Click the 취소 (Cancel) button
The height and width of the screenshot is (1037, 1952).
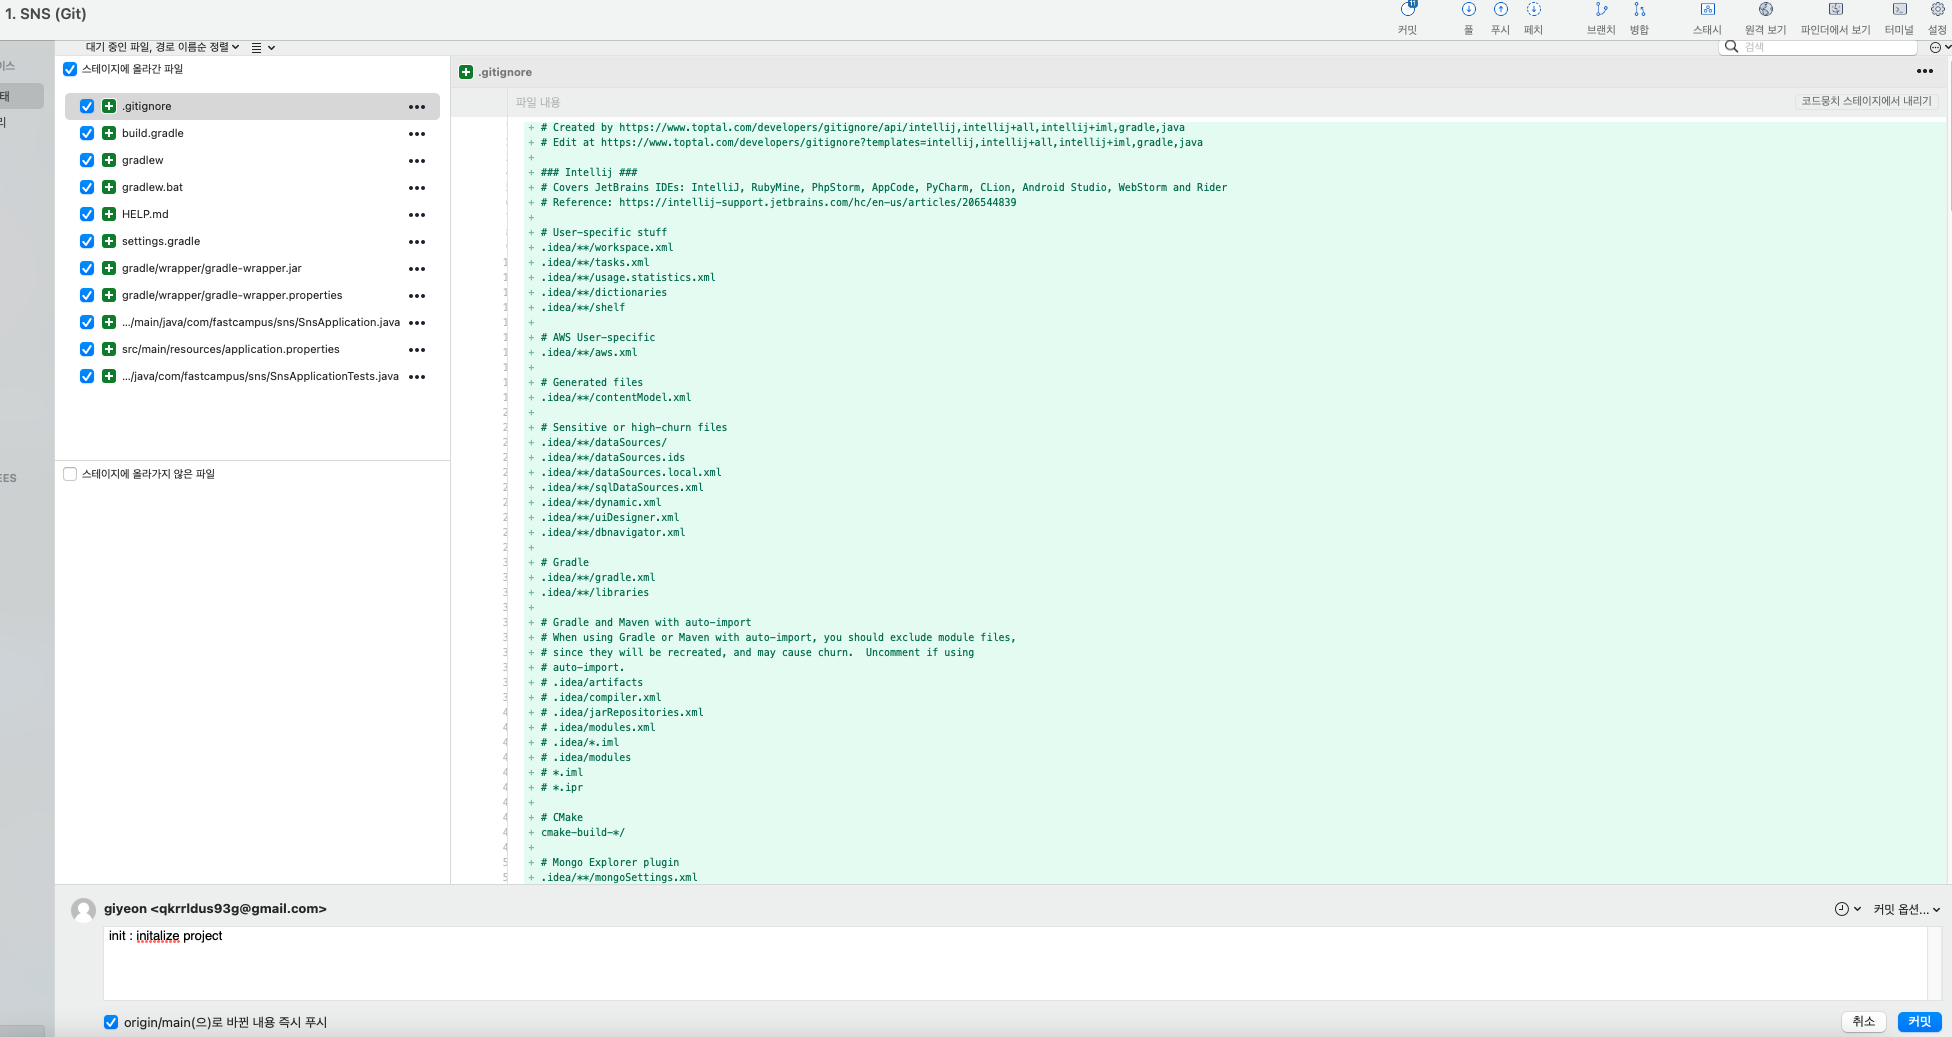1864,1021
